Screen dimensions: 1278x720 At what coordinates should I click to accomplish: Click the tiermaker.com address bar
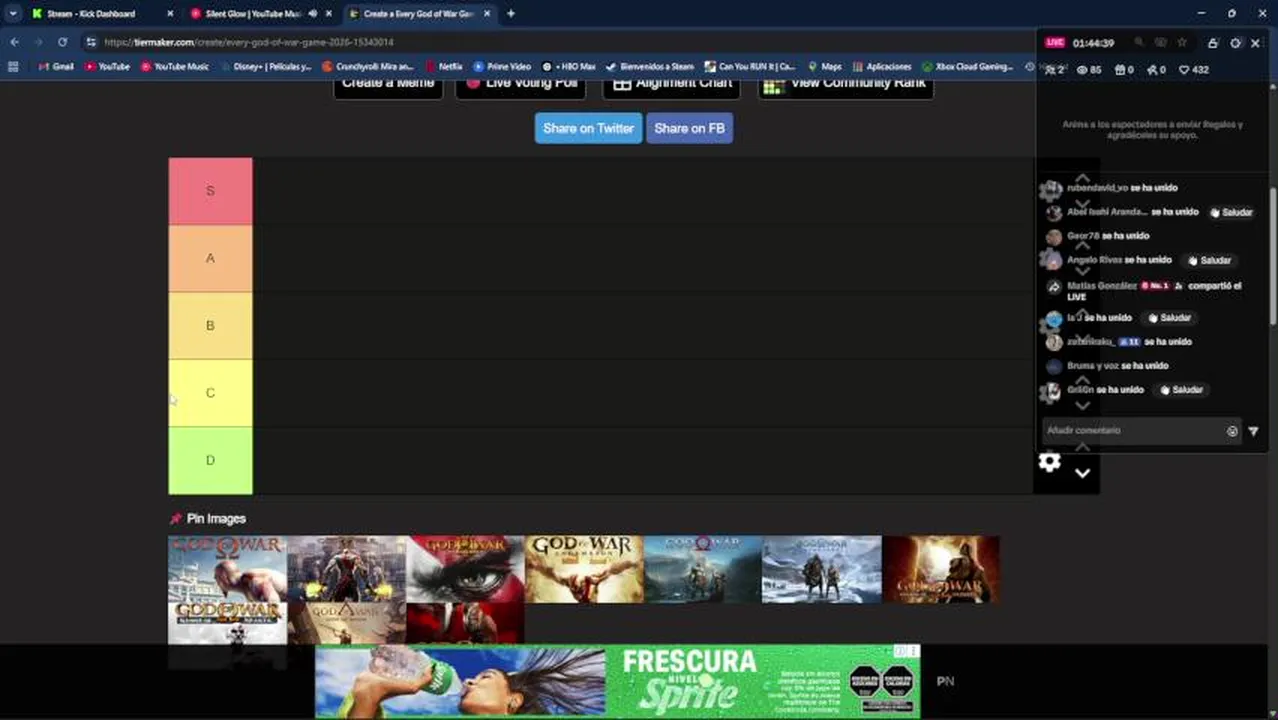coord(560,42)
